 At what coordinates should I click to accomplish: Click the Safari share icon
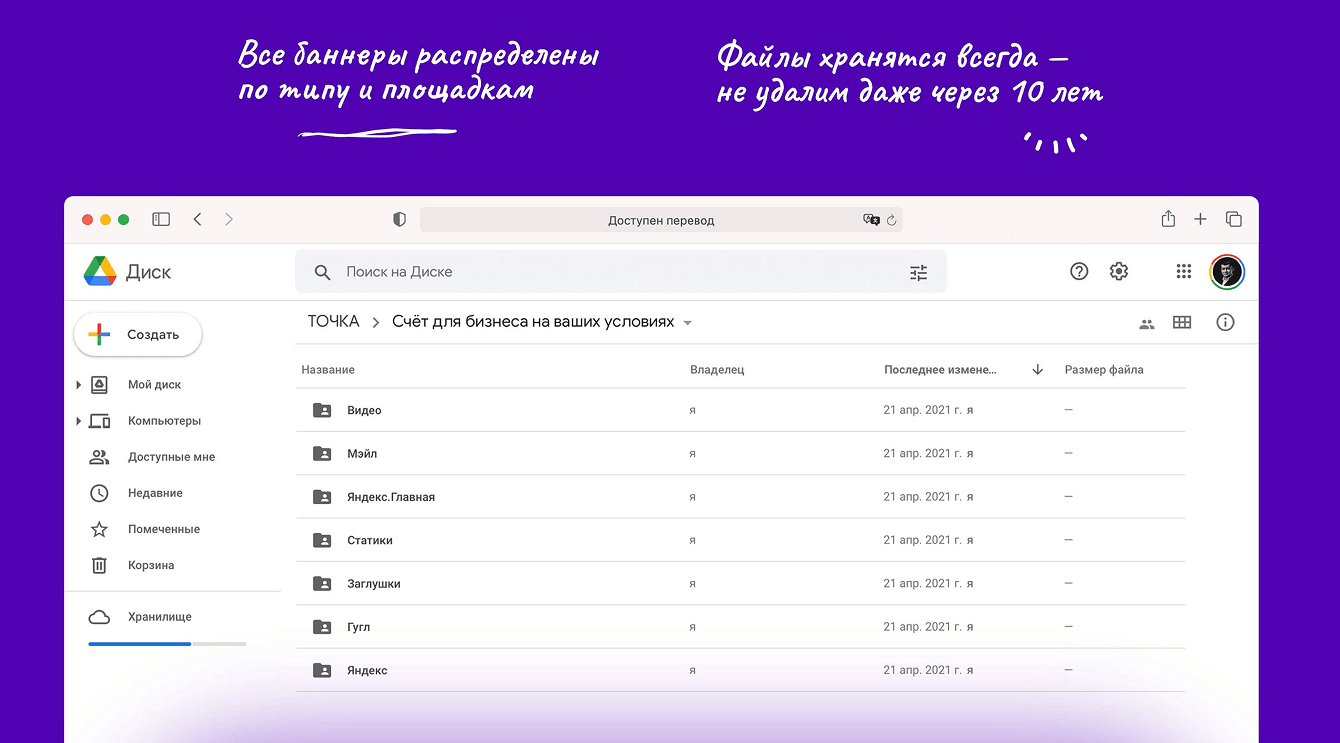point(1168,219)
